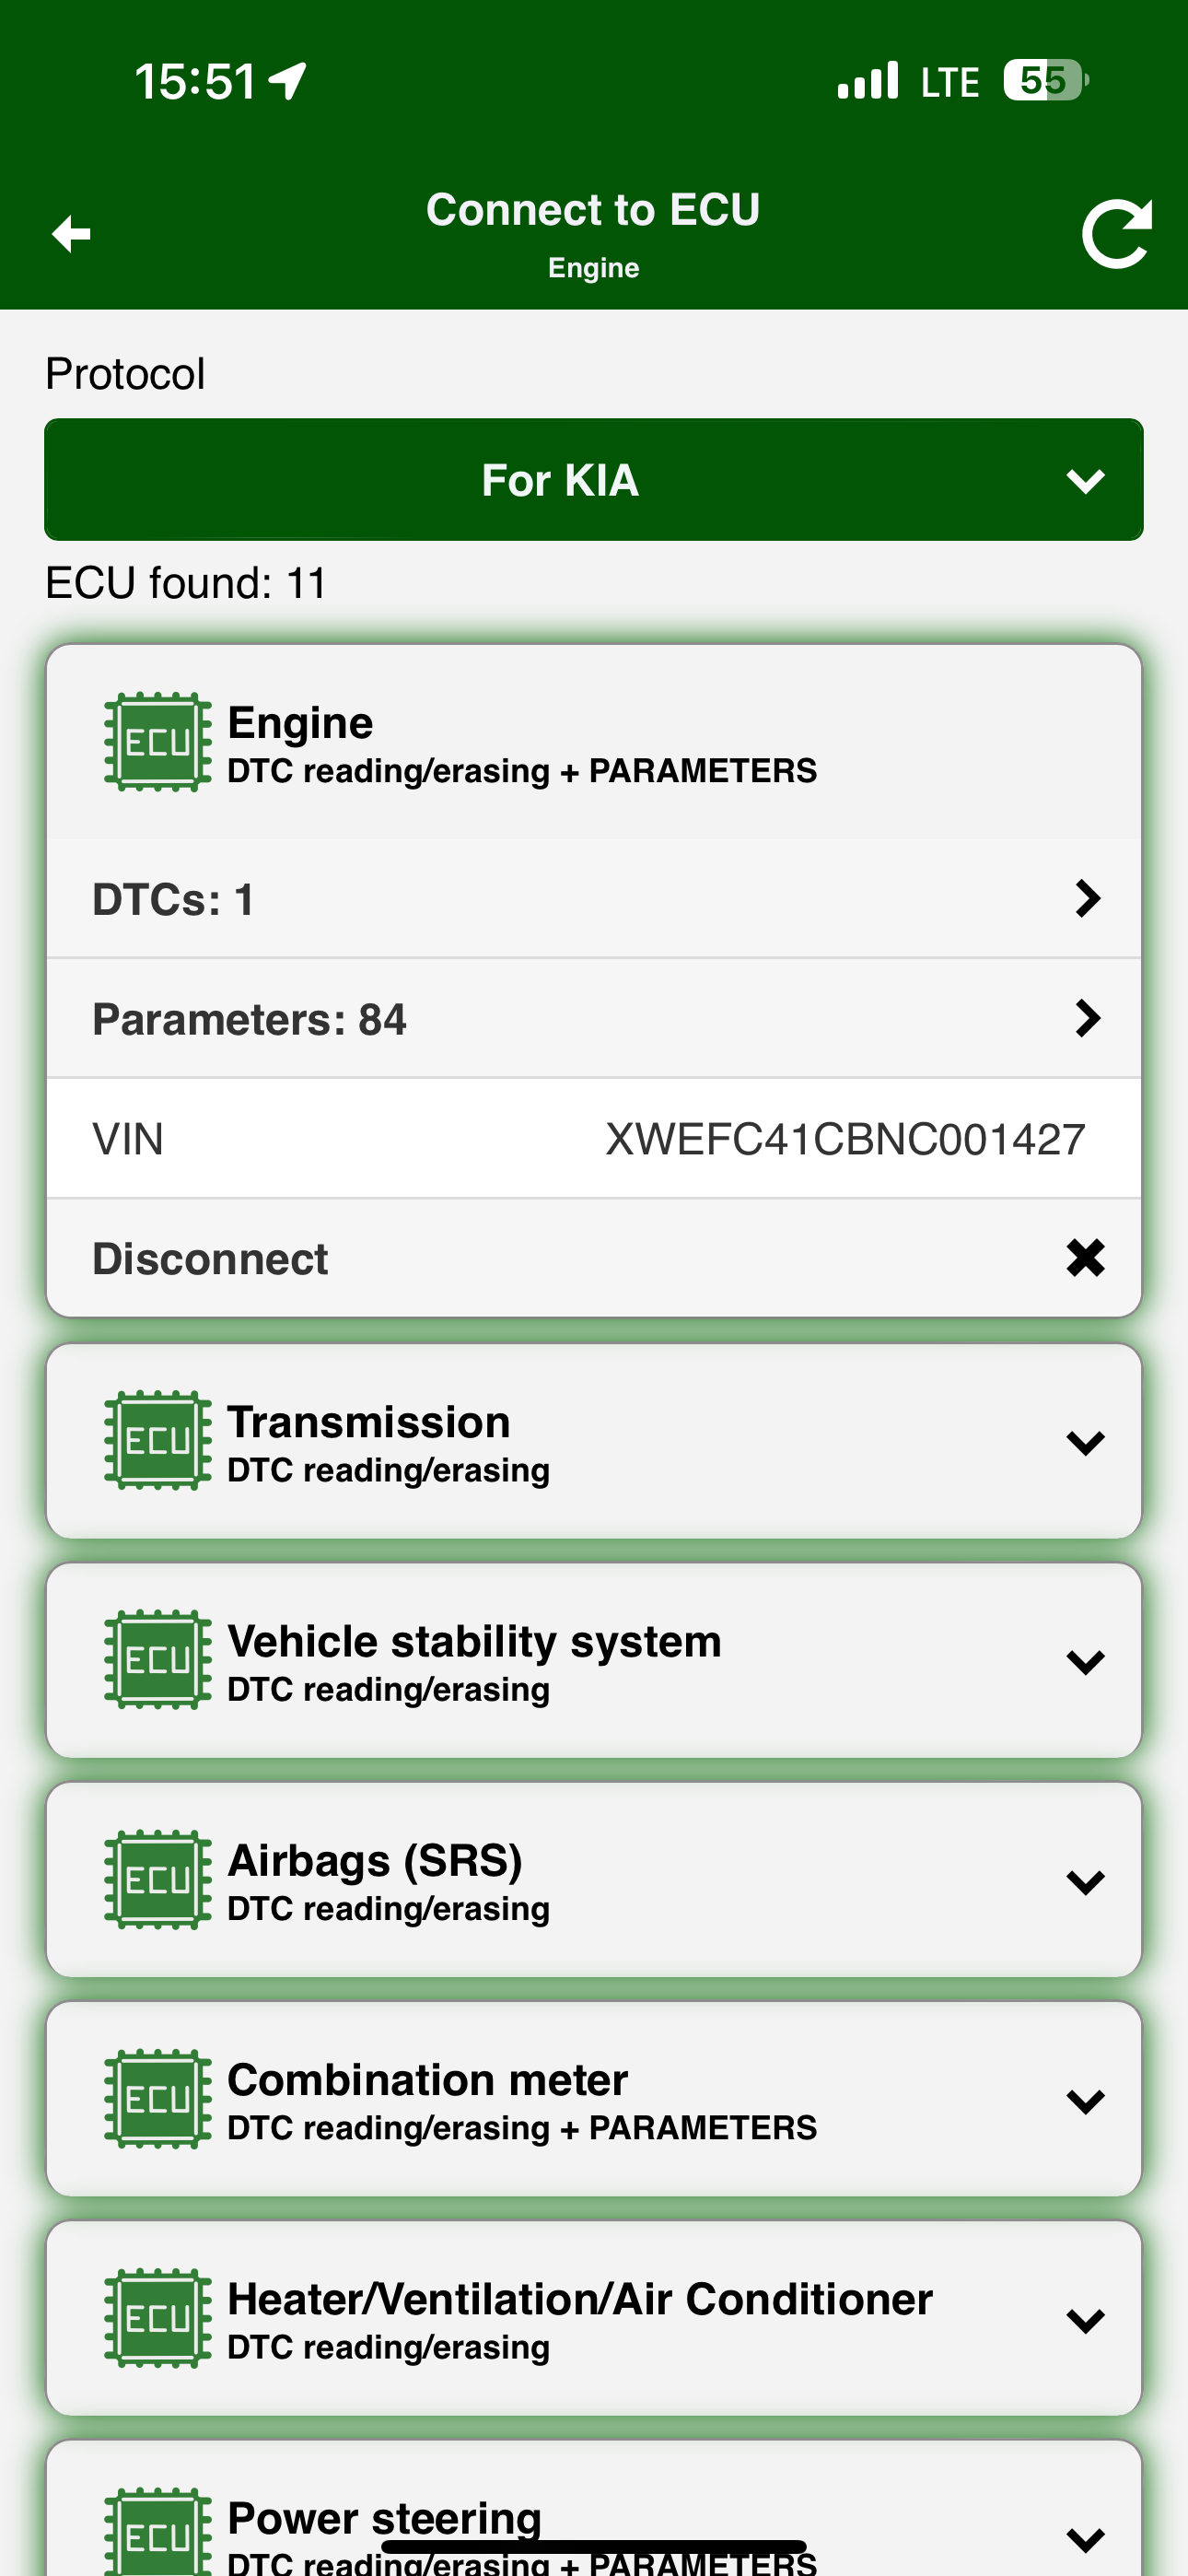Tap the Disconnect button
Viewport: 1188px width, 2576px height.
594,1258
